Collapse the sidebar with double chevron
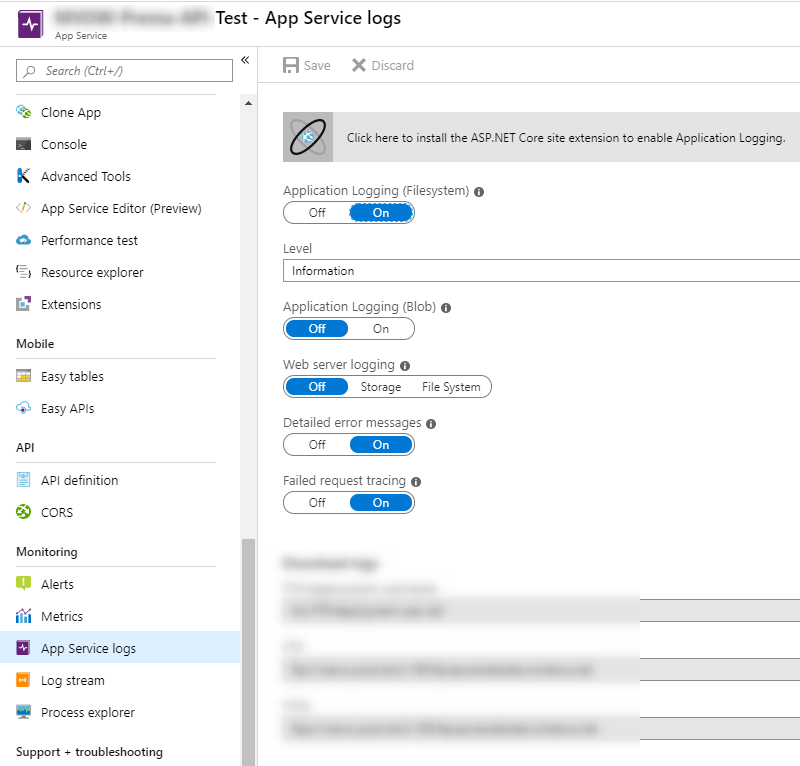The height and width of the screenshot is (766, 800). [x=245, y=60]
